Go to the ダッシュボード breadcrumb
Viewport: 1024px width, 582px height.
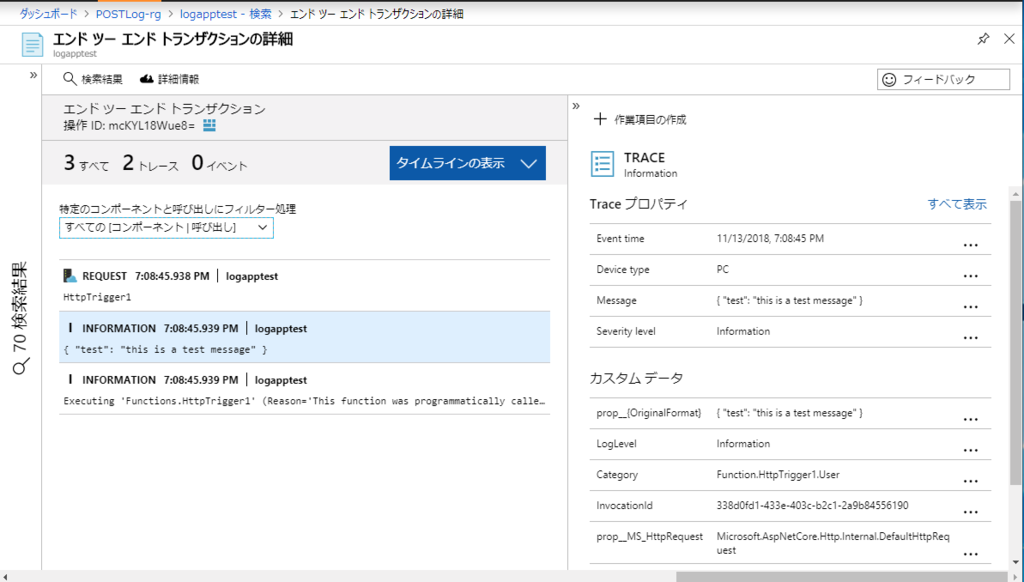click(x=48, y=14)
